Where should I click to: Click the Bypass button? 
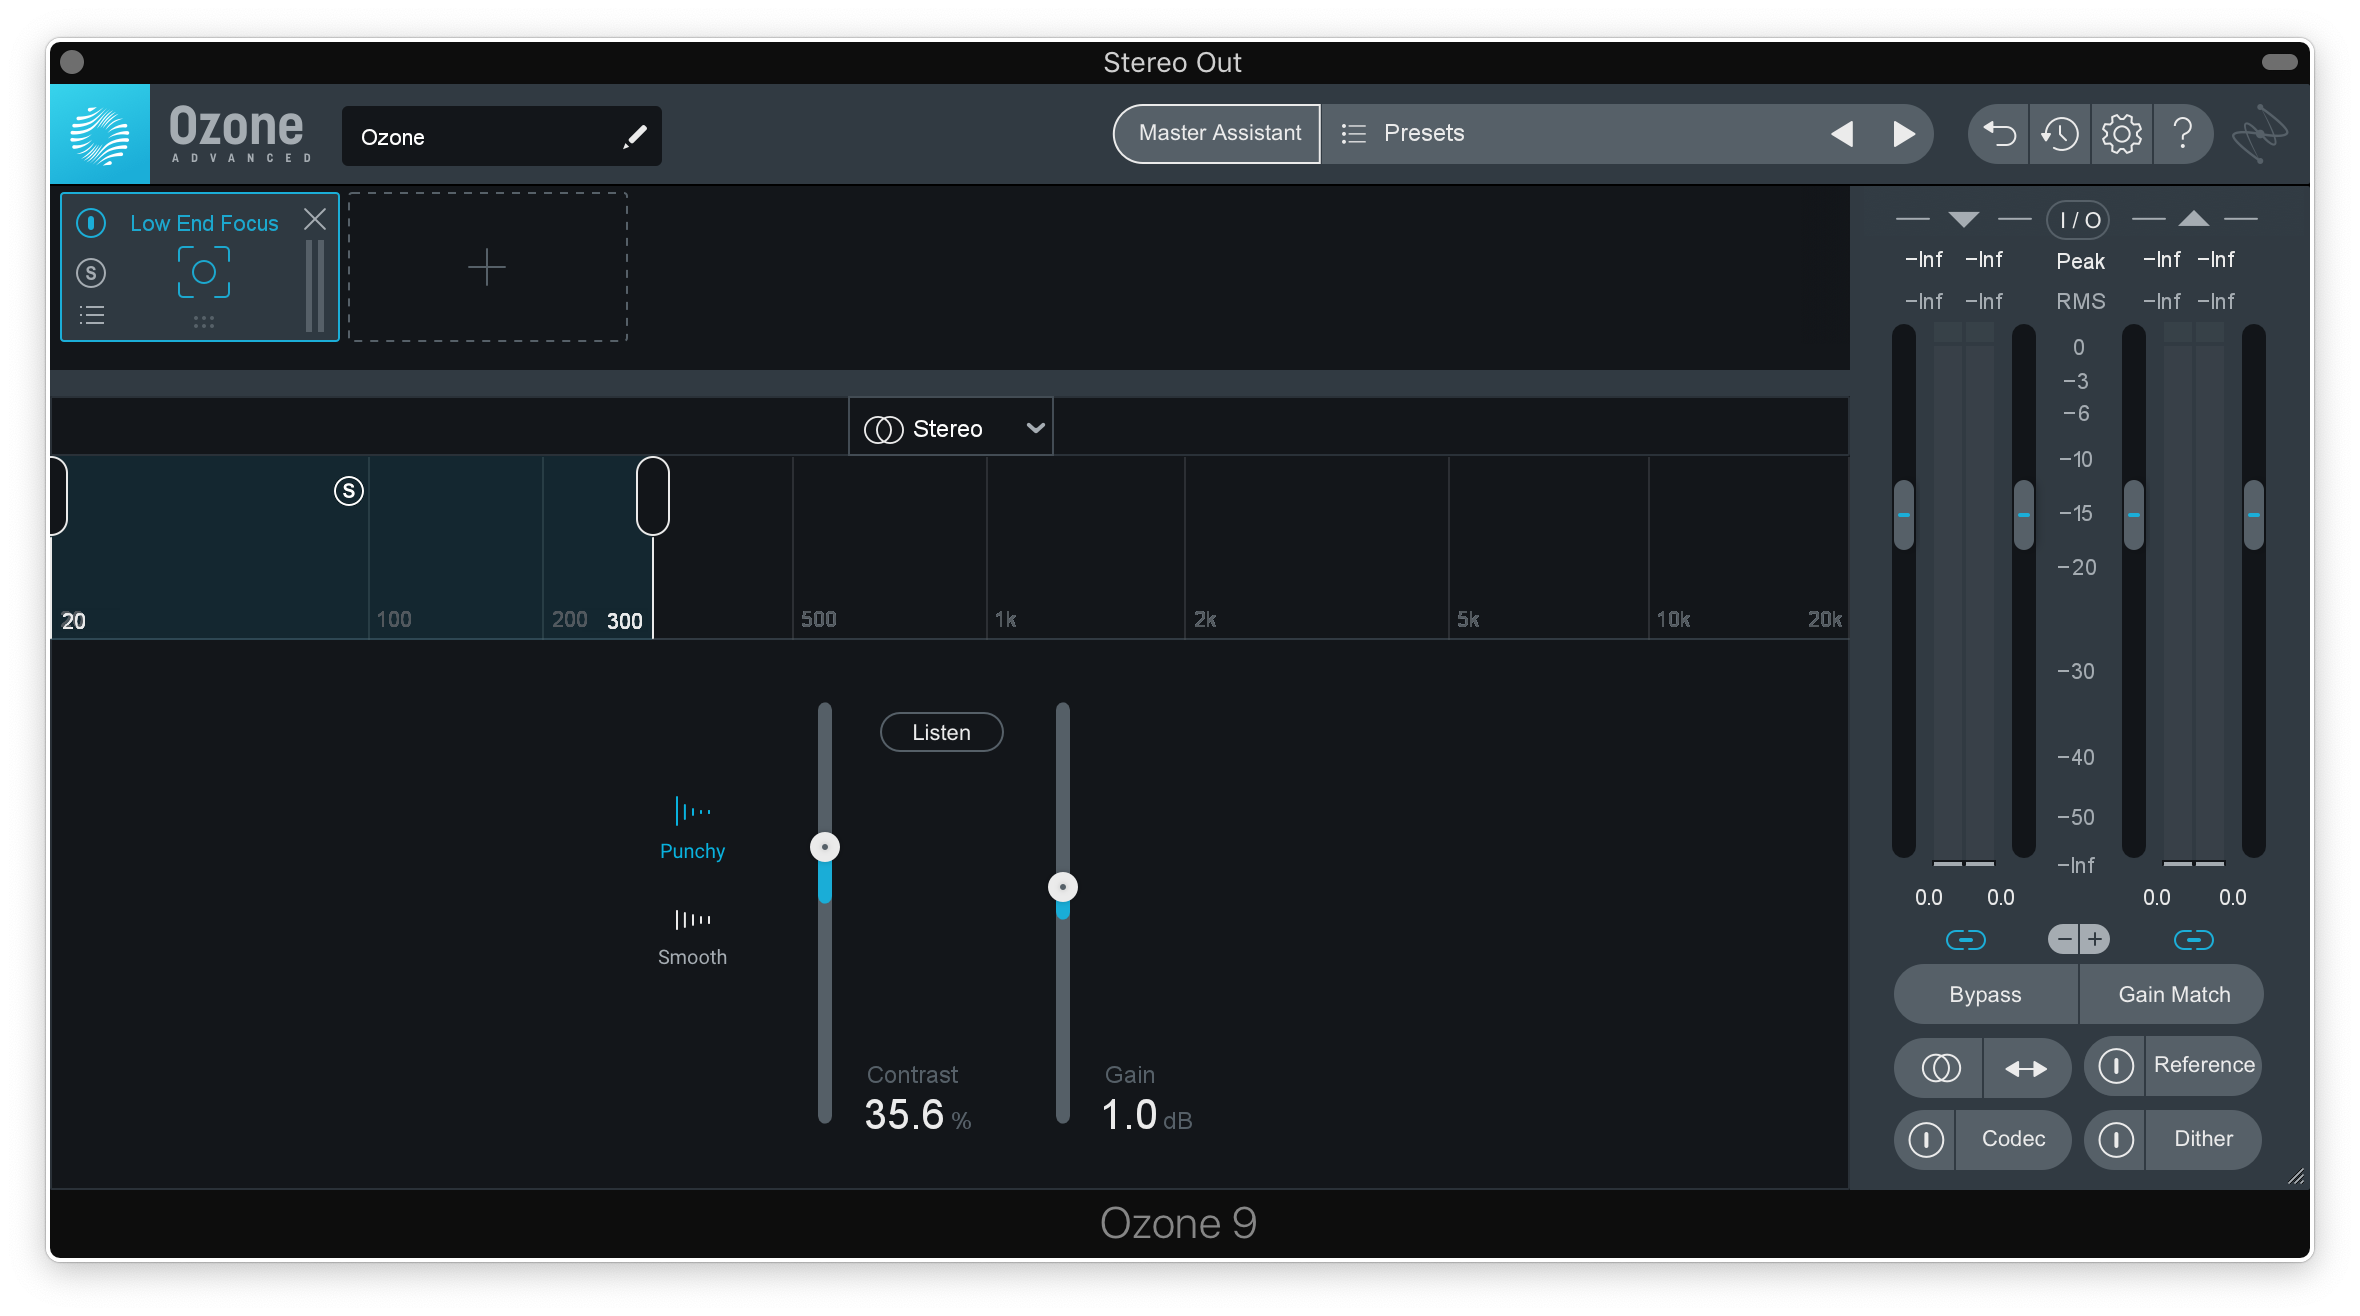[x=1985, y=994]
